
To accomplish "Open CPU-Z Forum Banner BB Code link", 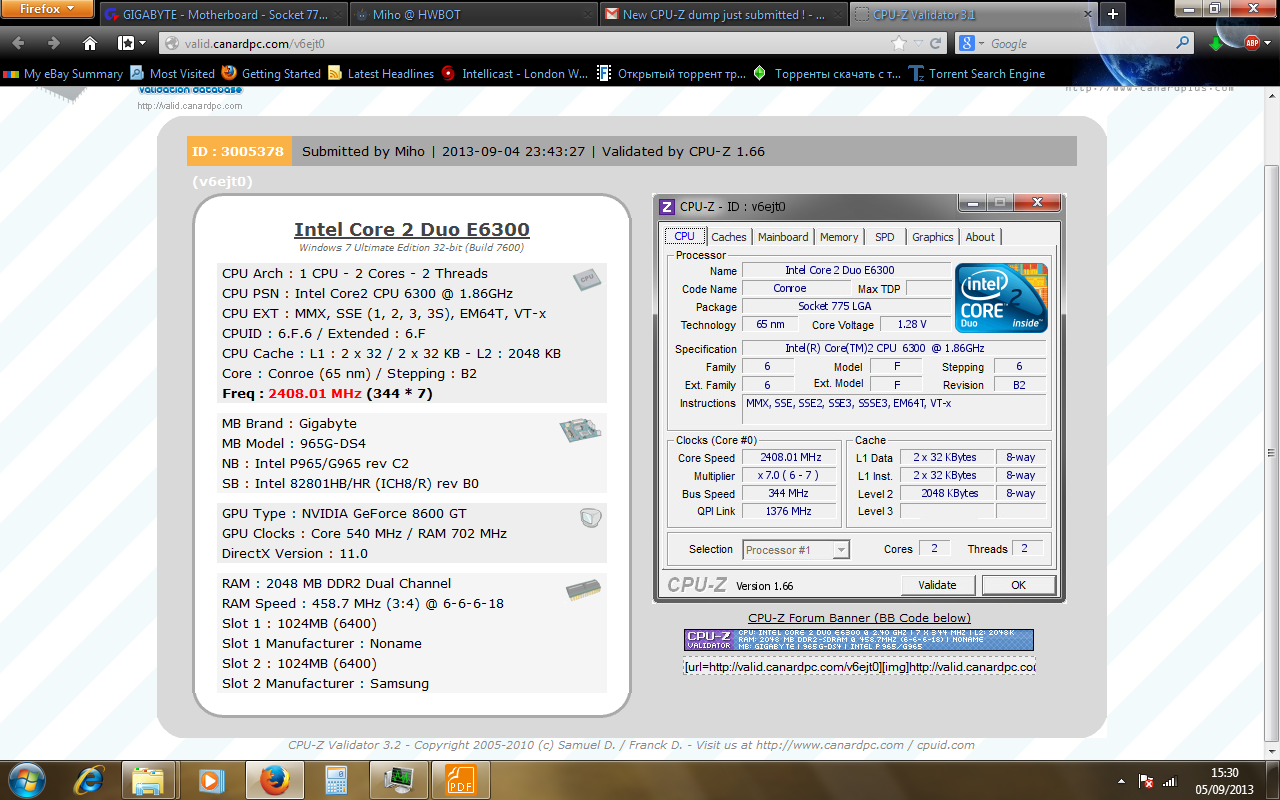I will coord(859,618).
